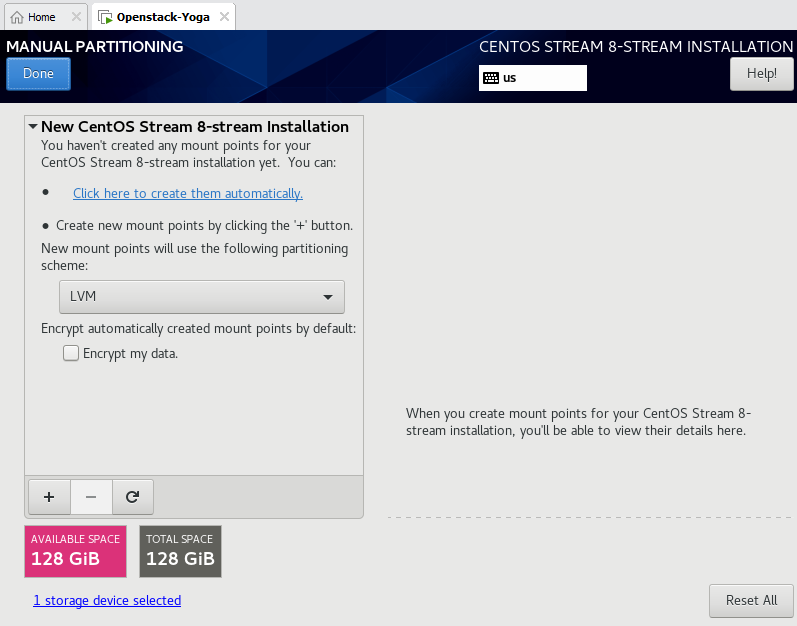Click the 'us' keyboard layout field
Screen dimensions: 797x626
[533, 78]
